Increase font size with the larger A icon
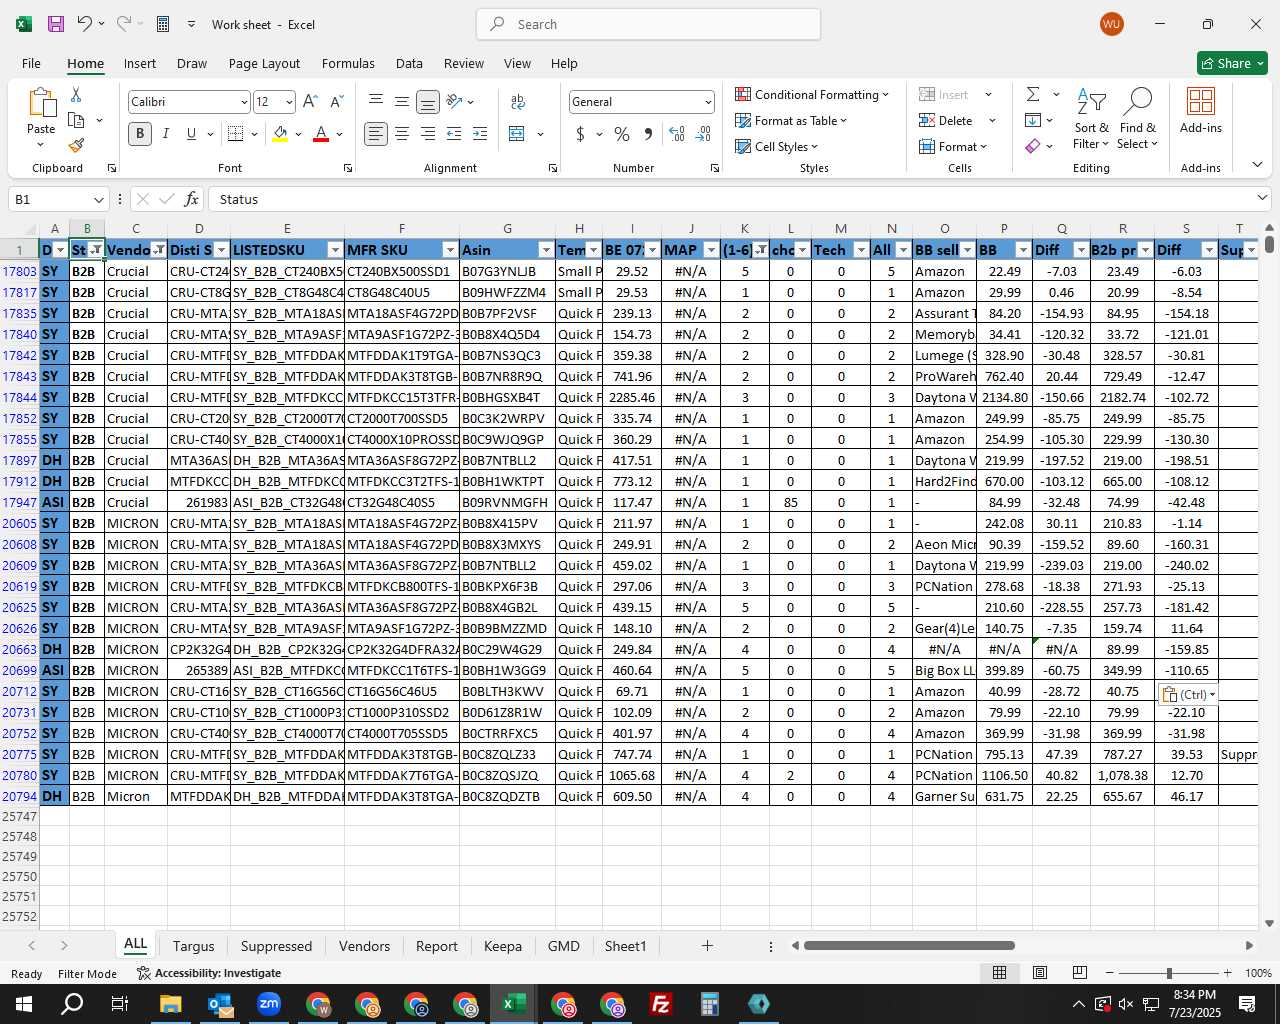The height and width of the screenshot is (1024, 1280). click(x=310, y=102)
